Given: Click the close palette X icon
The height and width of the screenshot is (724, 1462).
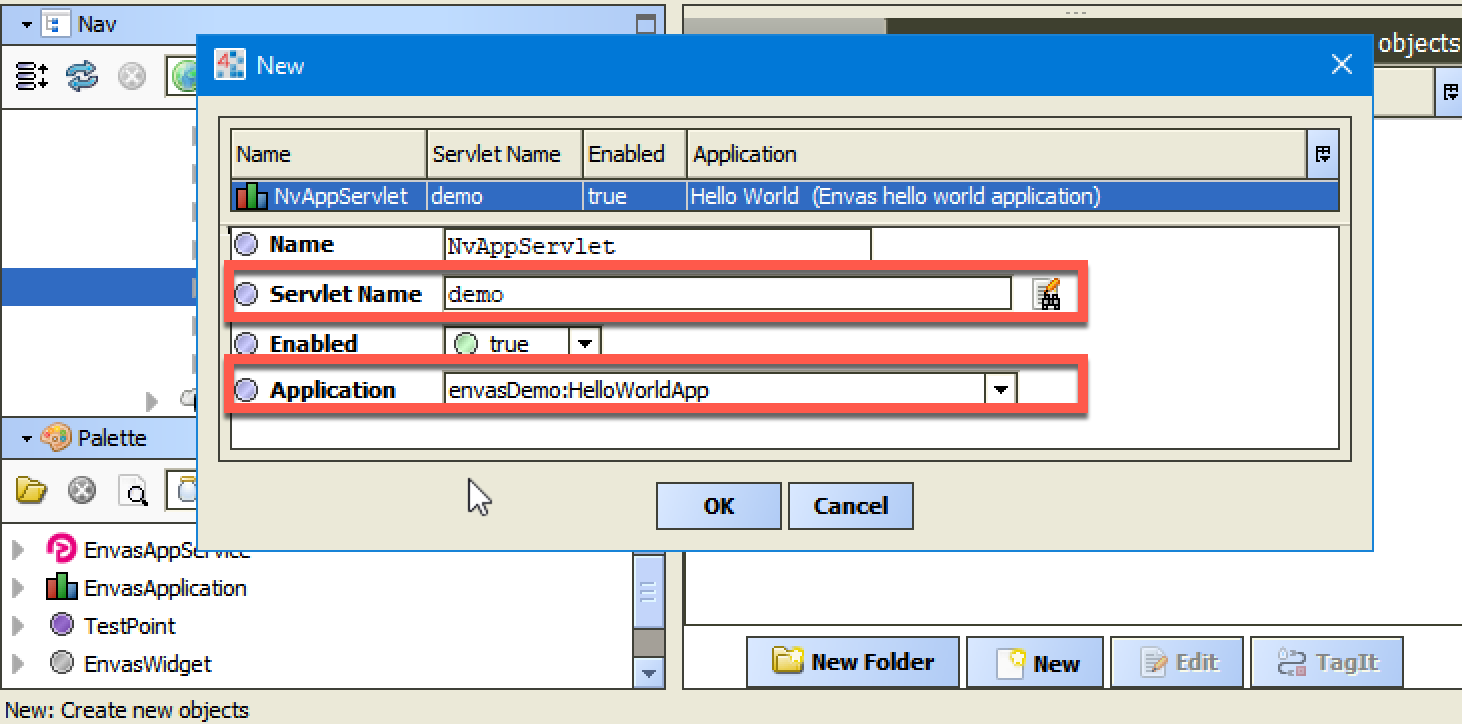Looking at the screenshot, I should [x=82, y=490].
